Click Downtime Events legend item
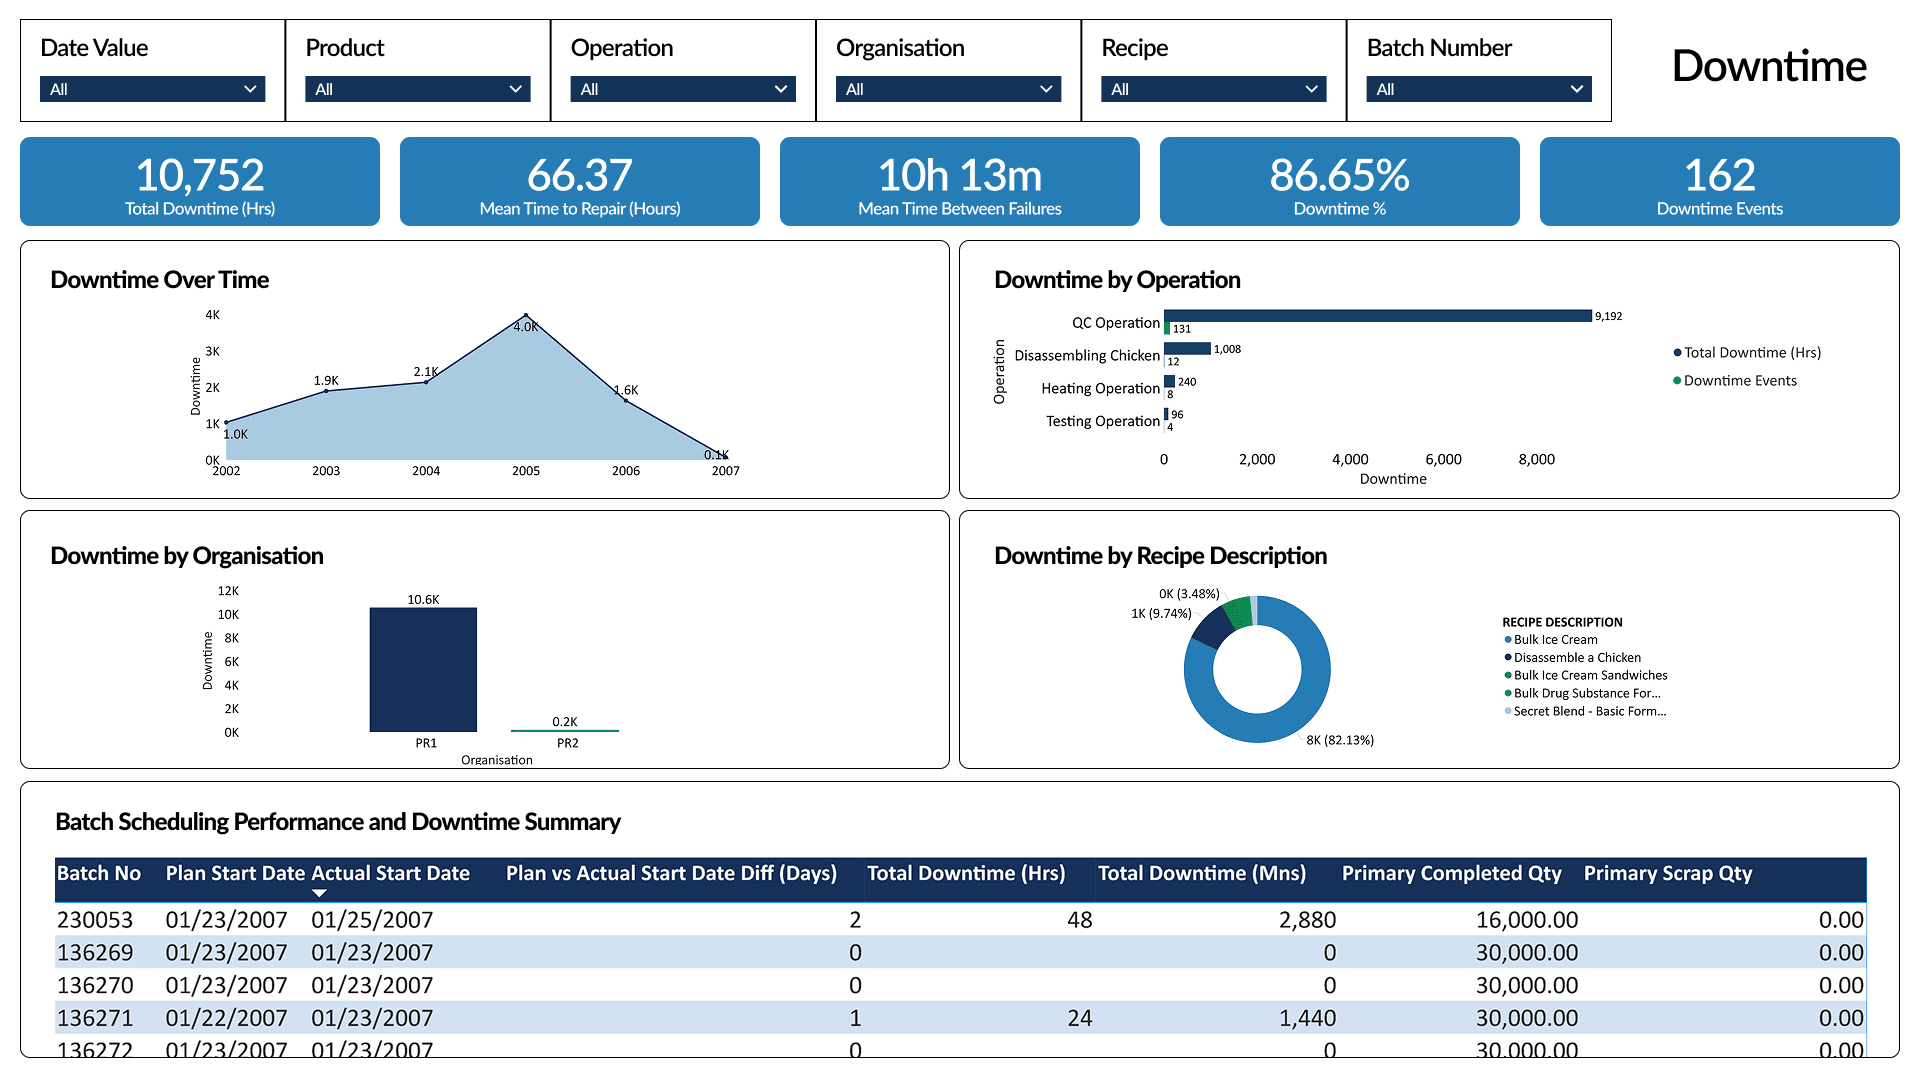The height and width of the screenshot is (1080, 1920). pyautogui.click(x=1739, y=381)
